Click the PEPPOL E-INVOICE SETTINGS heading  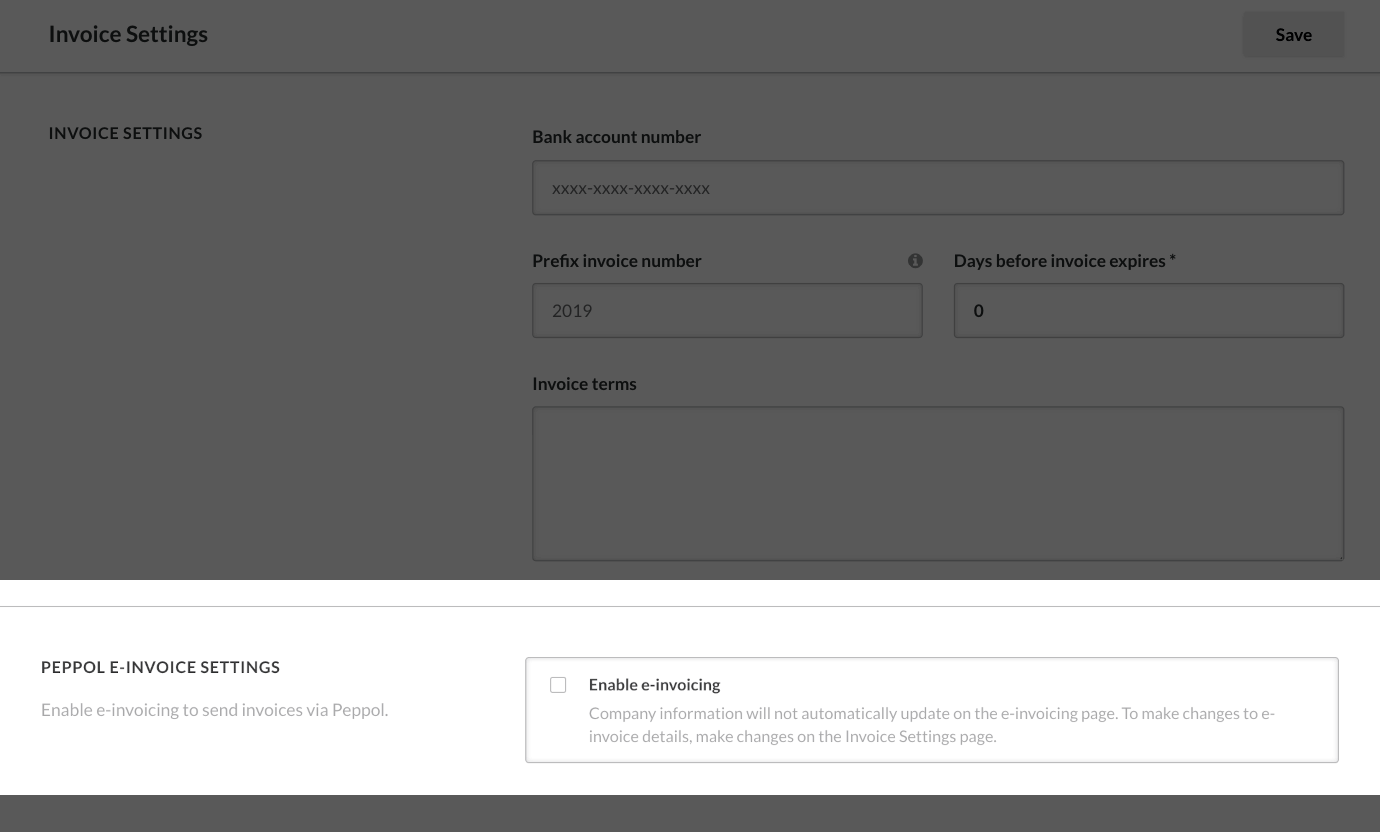pos(160,667)
